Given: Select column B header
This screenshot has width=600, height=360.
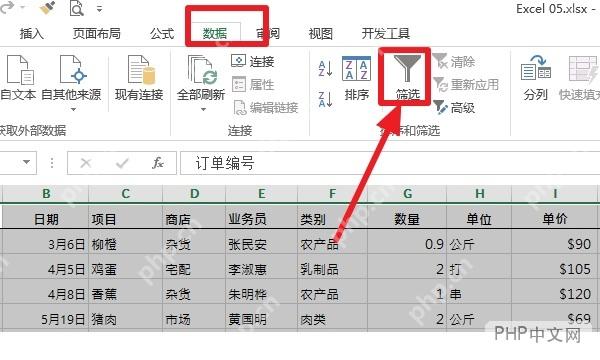Looking at the screenshot, I should [x=46, y=194].
